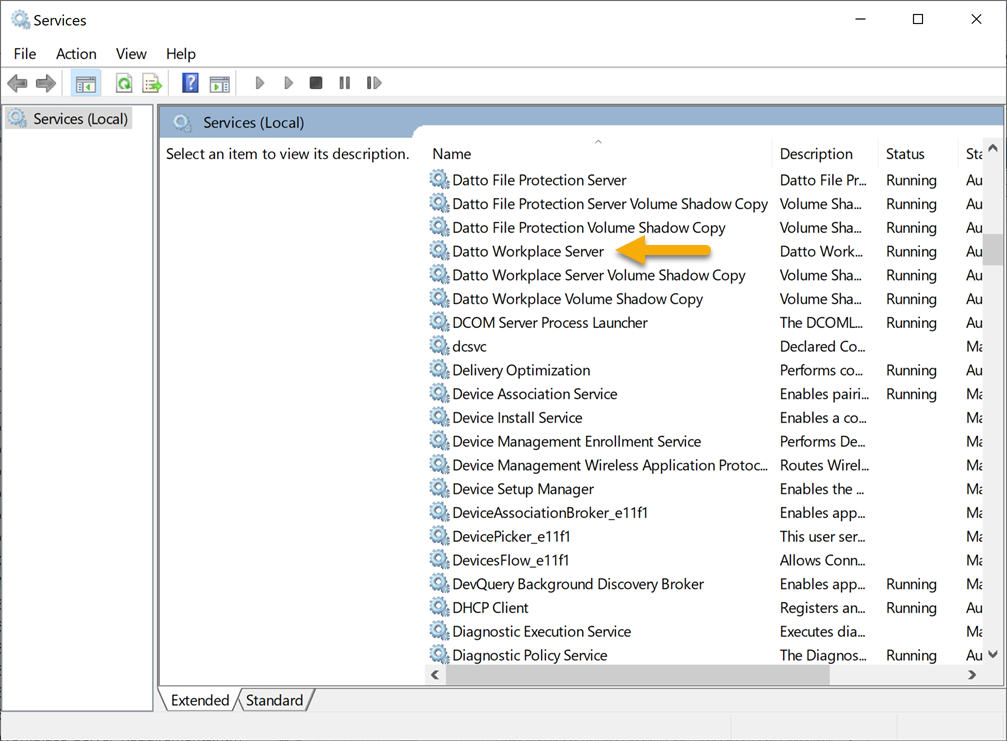Open the Export List icon
This screenshot has height=741, width=1007.
pos(152,82)
